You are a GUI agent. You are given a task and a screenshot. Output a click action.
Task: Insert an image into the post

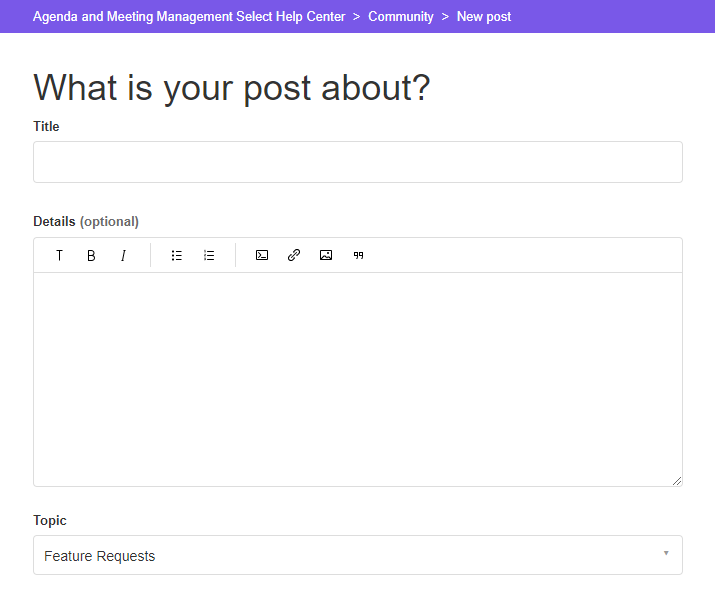click(x=326, y=255)
